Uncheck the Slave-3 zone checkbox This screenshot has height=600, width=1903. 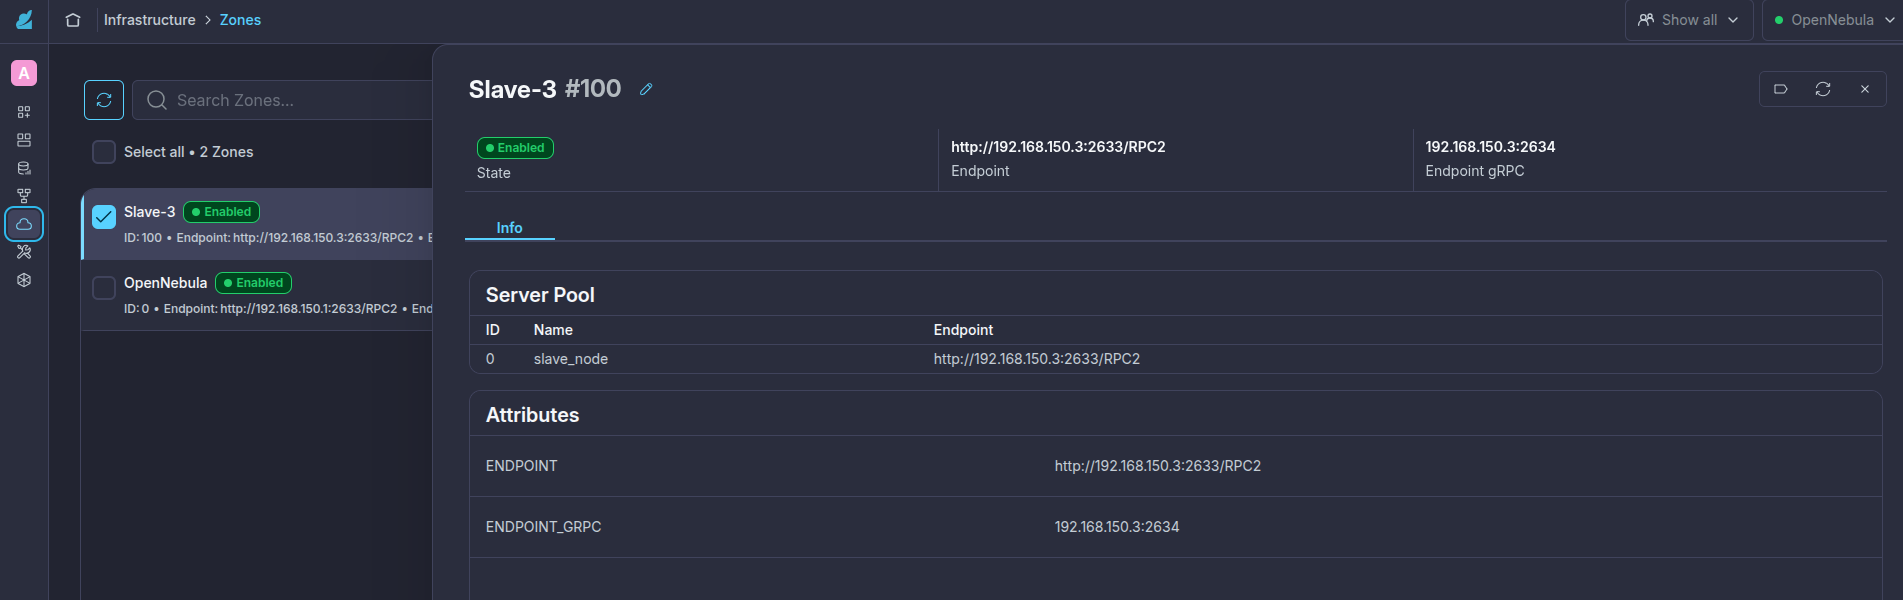pyautogui.click(x=104, y=217)
